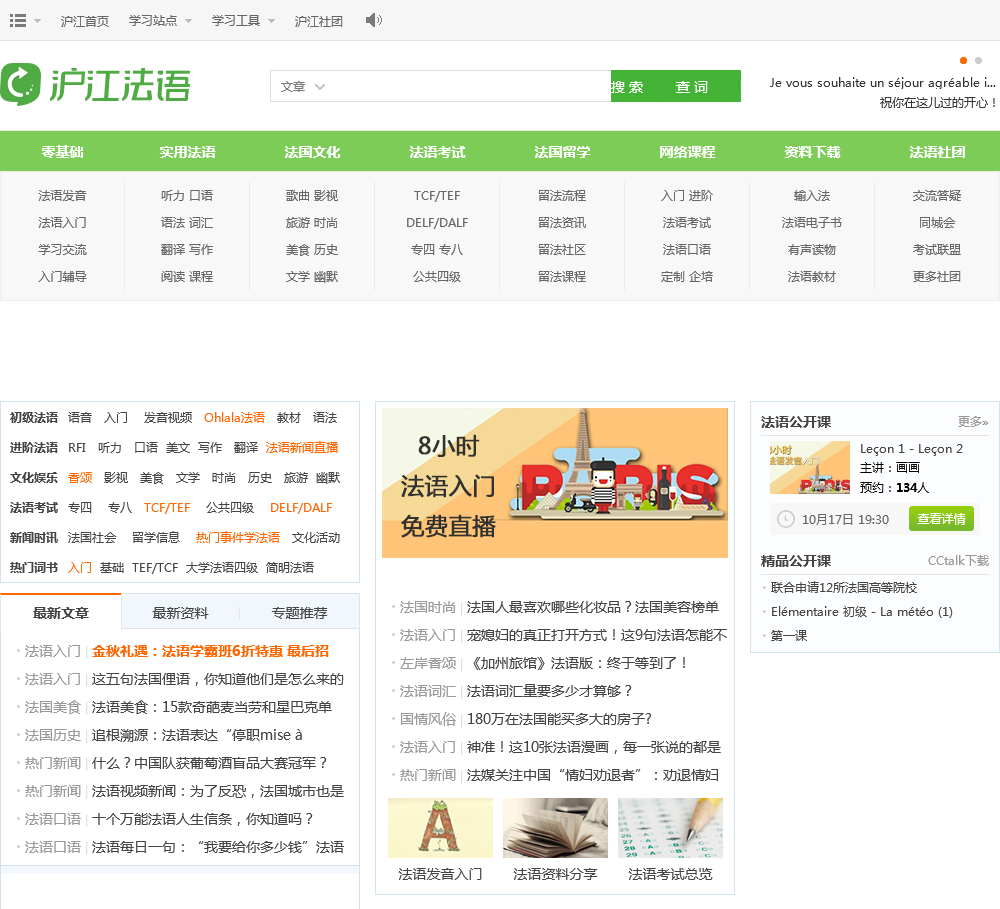Open the 法语资料分享 book thumbnail
Image resolution: width=1000 pixels, height=909 pixels.
(x=555, y=827)
